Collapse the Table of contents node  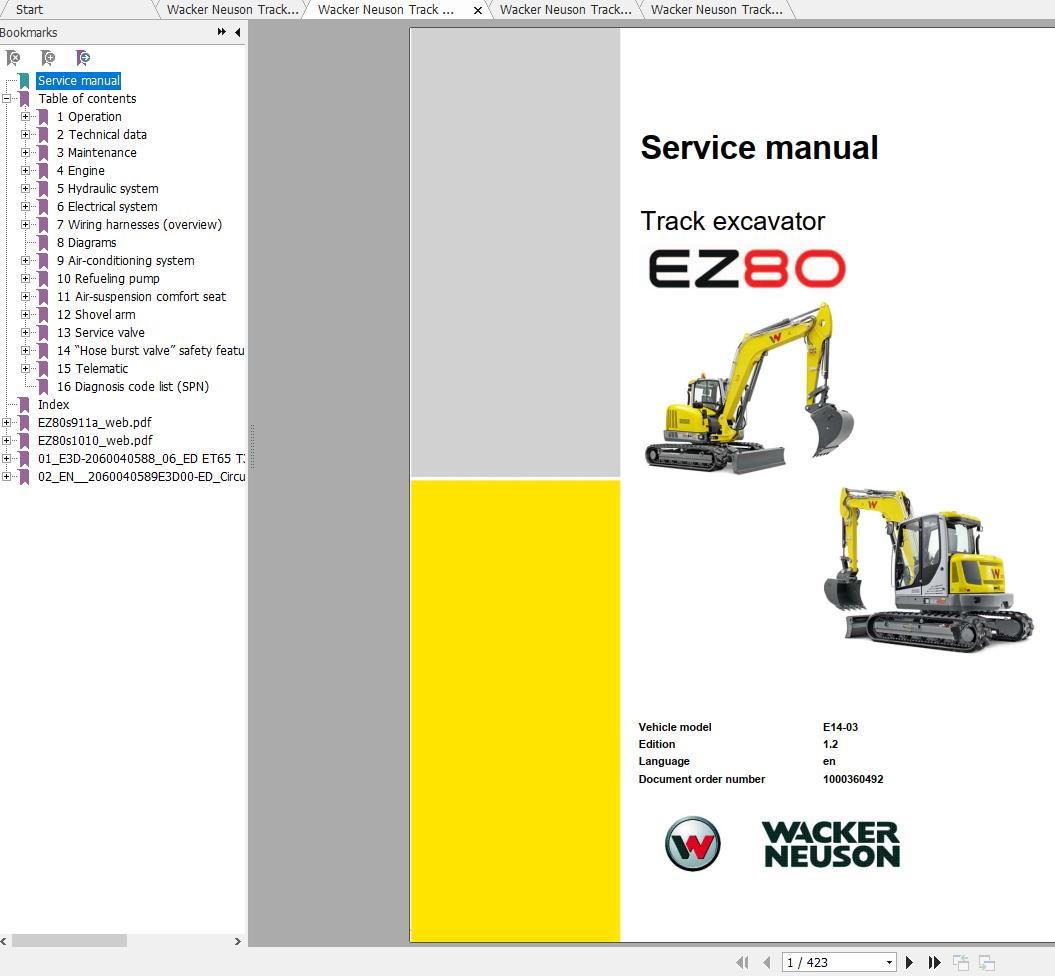[7, 99]
